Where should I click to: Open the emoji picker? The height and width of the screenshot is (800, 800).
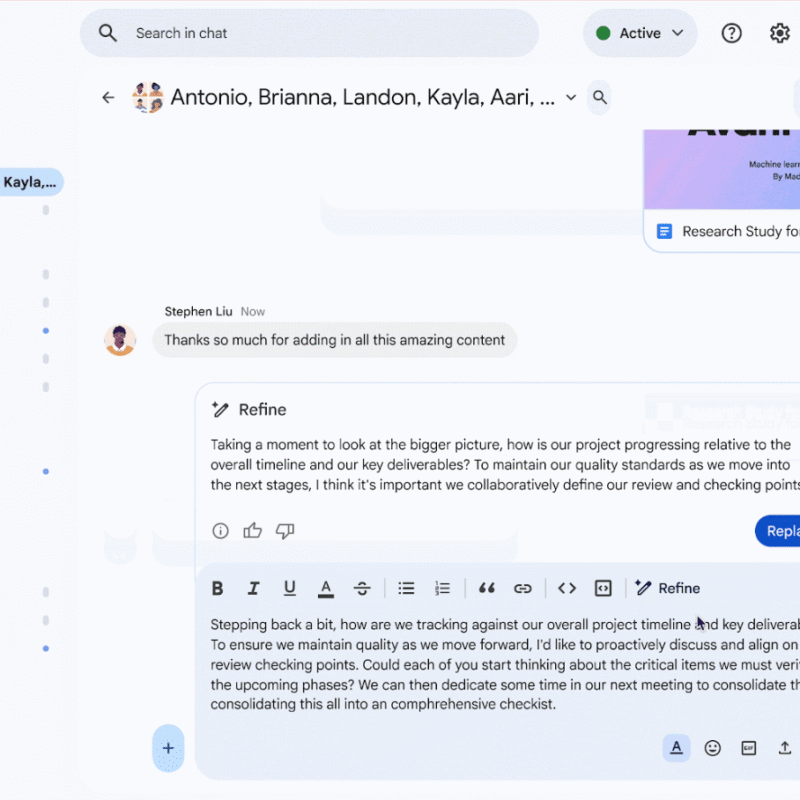coord(713,747)
